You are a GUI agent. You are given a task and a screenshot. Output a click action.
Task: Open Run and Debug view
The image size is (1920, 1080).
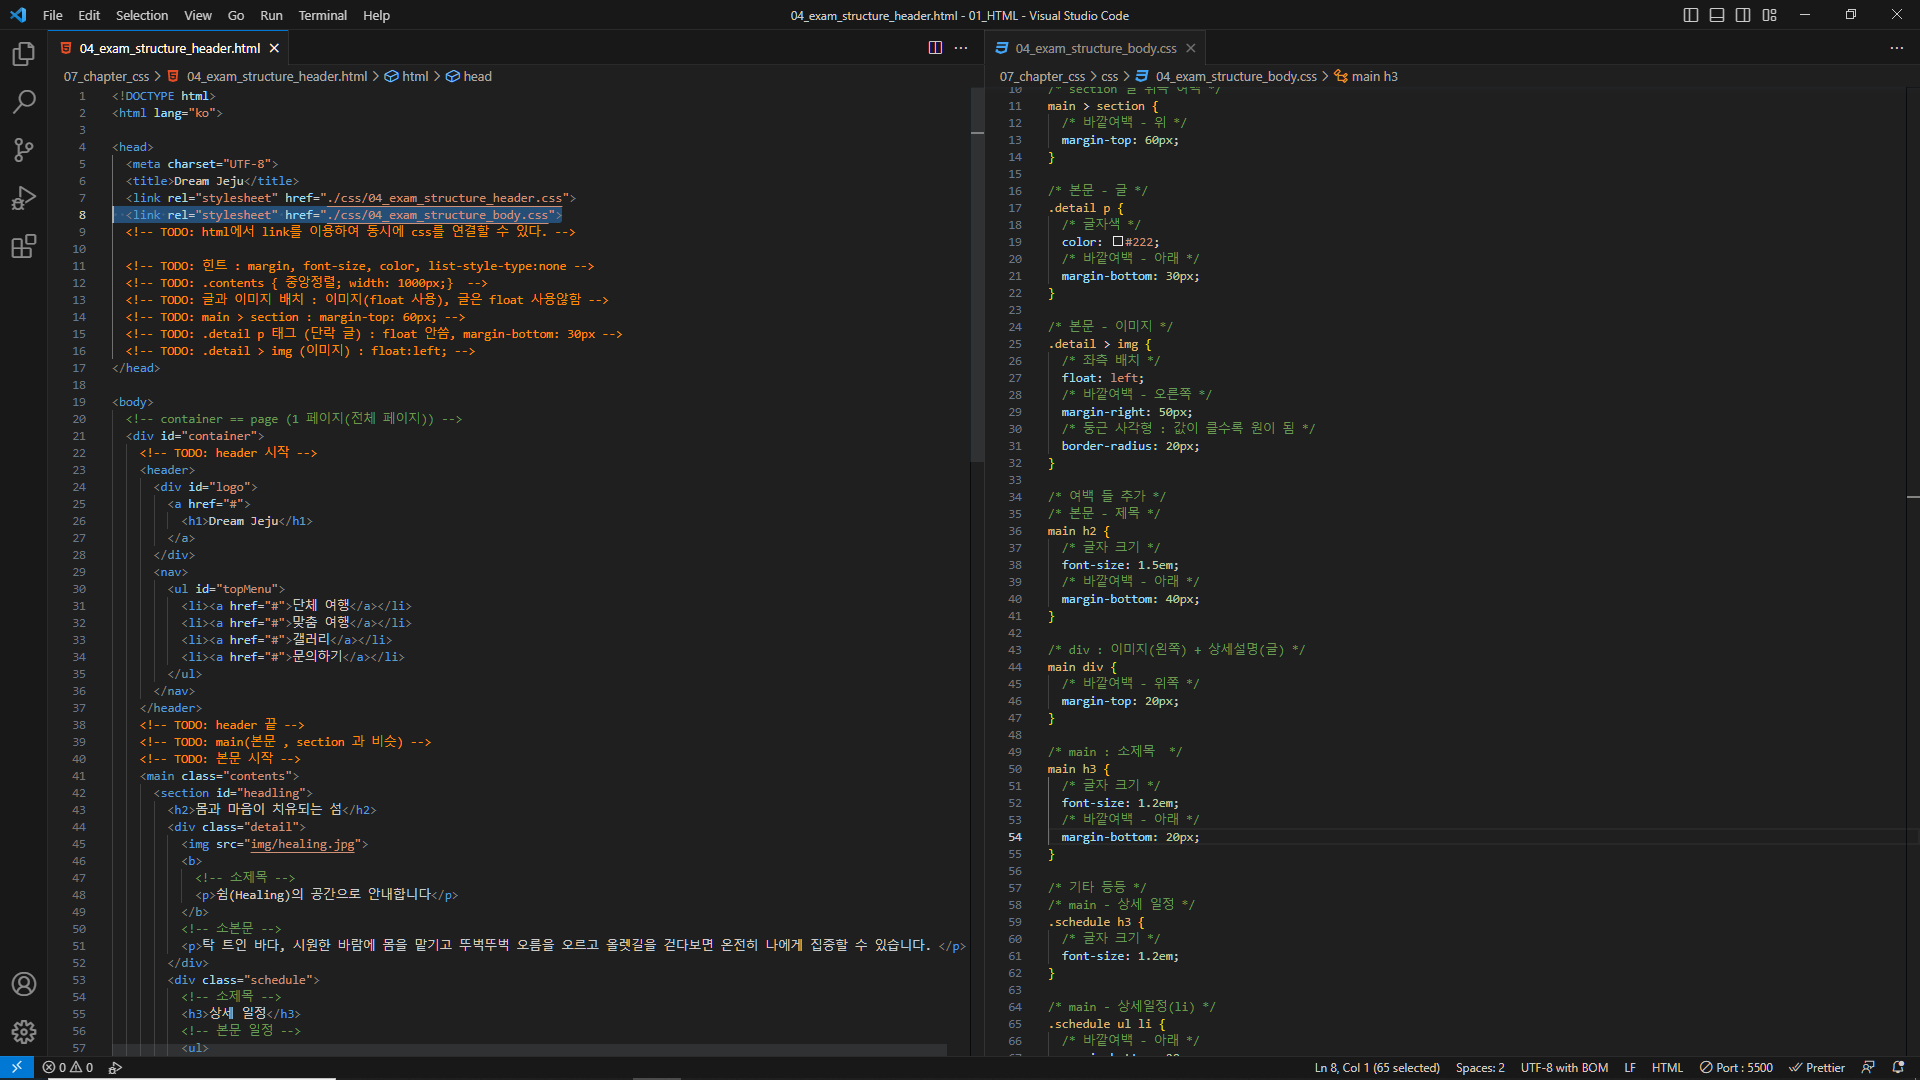pyautogui.click(x=24, y=198)
